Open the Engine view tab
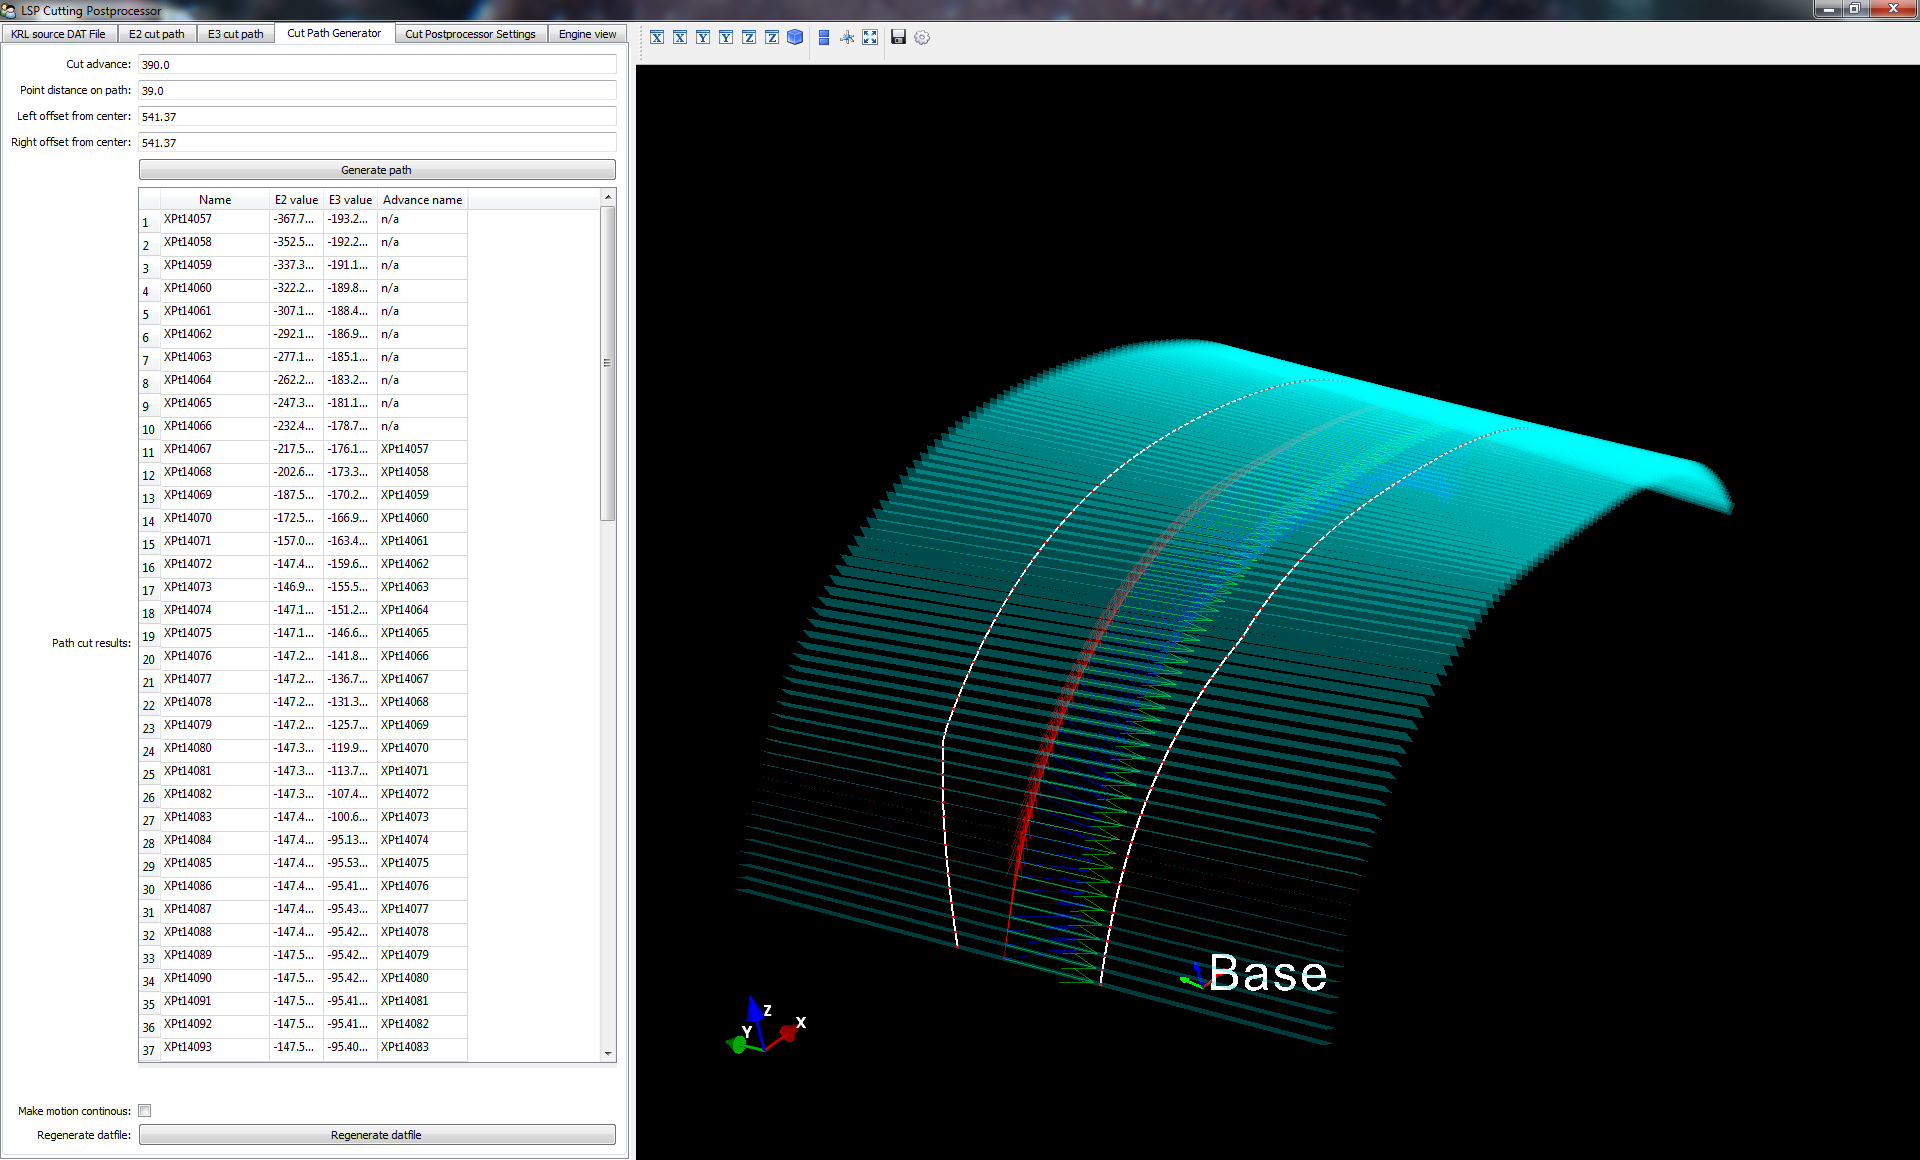 tap(587, 34)
